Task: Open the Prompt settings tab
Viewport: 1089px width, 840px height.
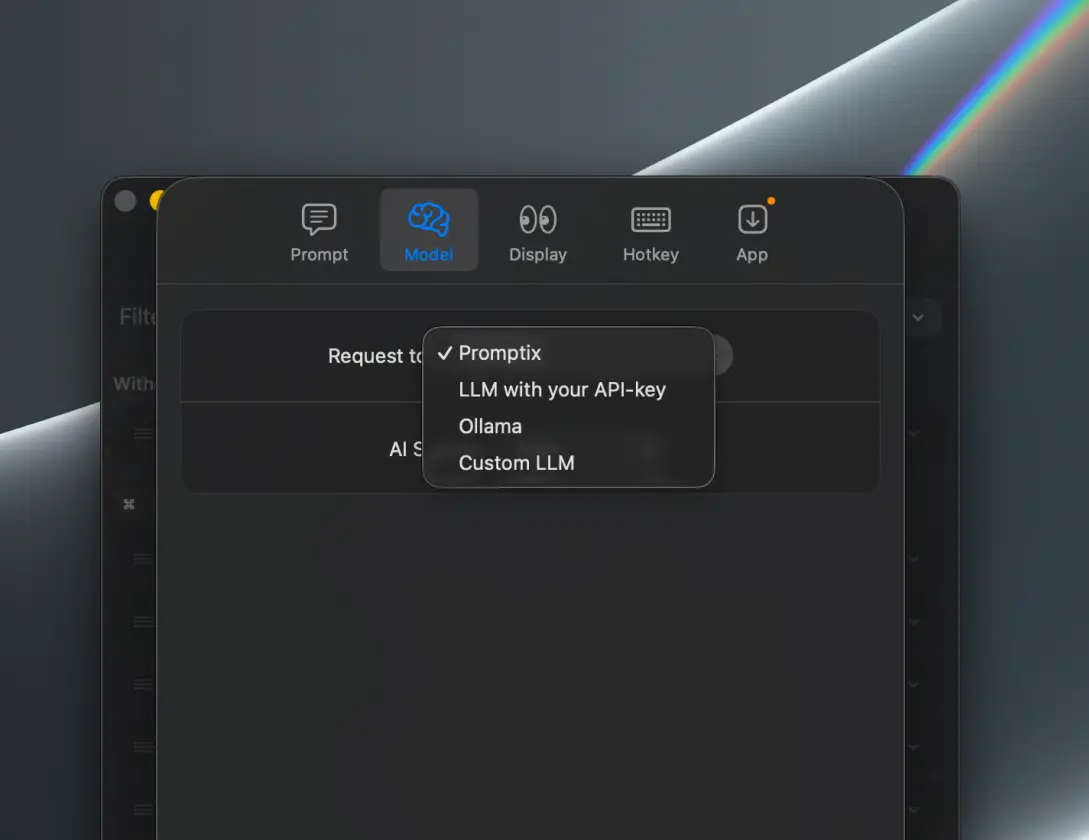Action: (319, 231)
